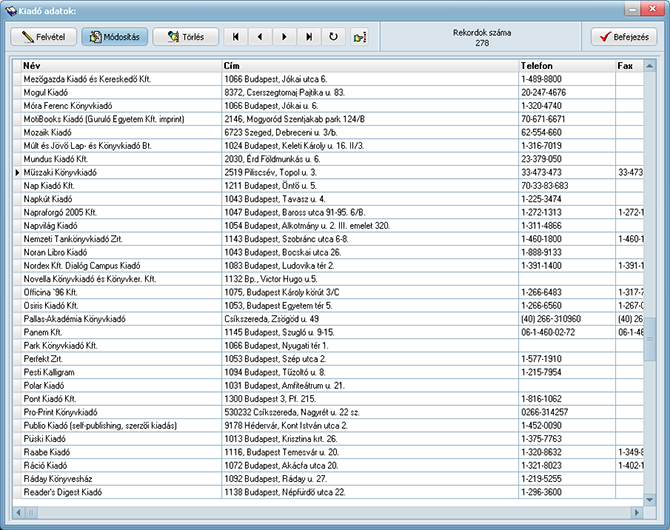Click vertical scrollbar down arrow
Viewport: 670px width, 530px height.
click(x=649, y=500)
